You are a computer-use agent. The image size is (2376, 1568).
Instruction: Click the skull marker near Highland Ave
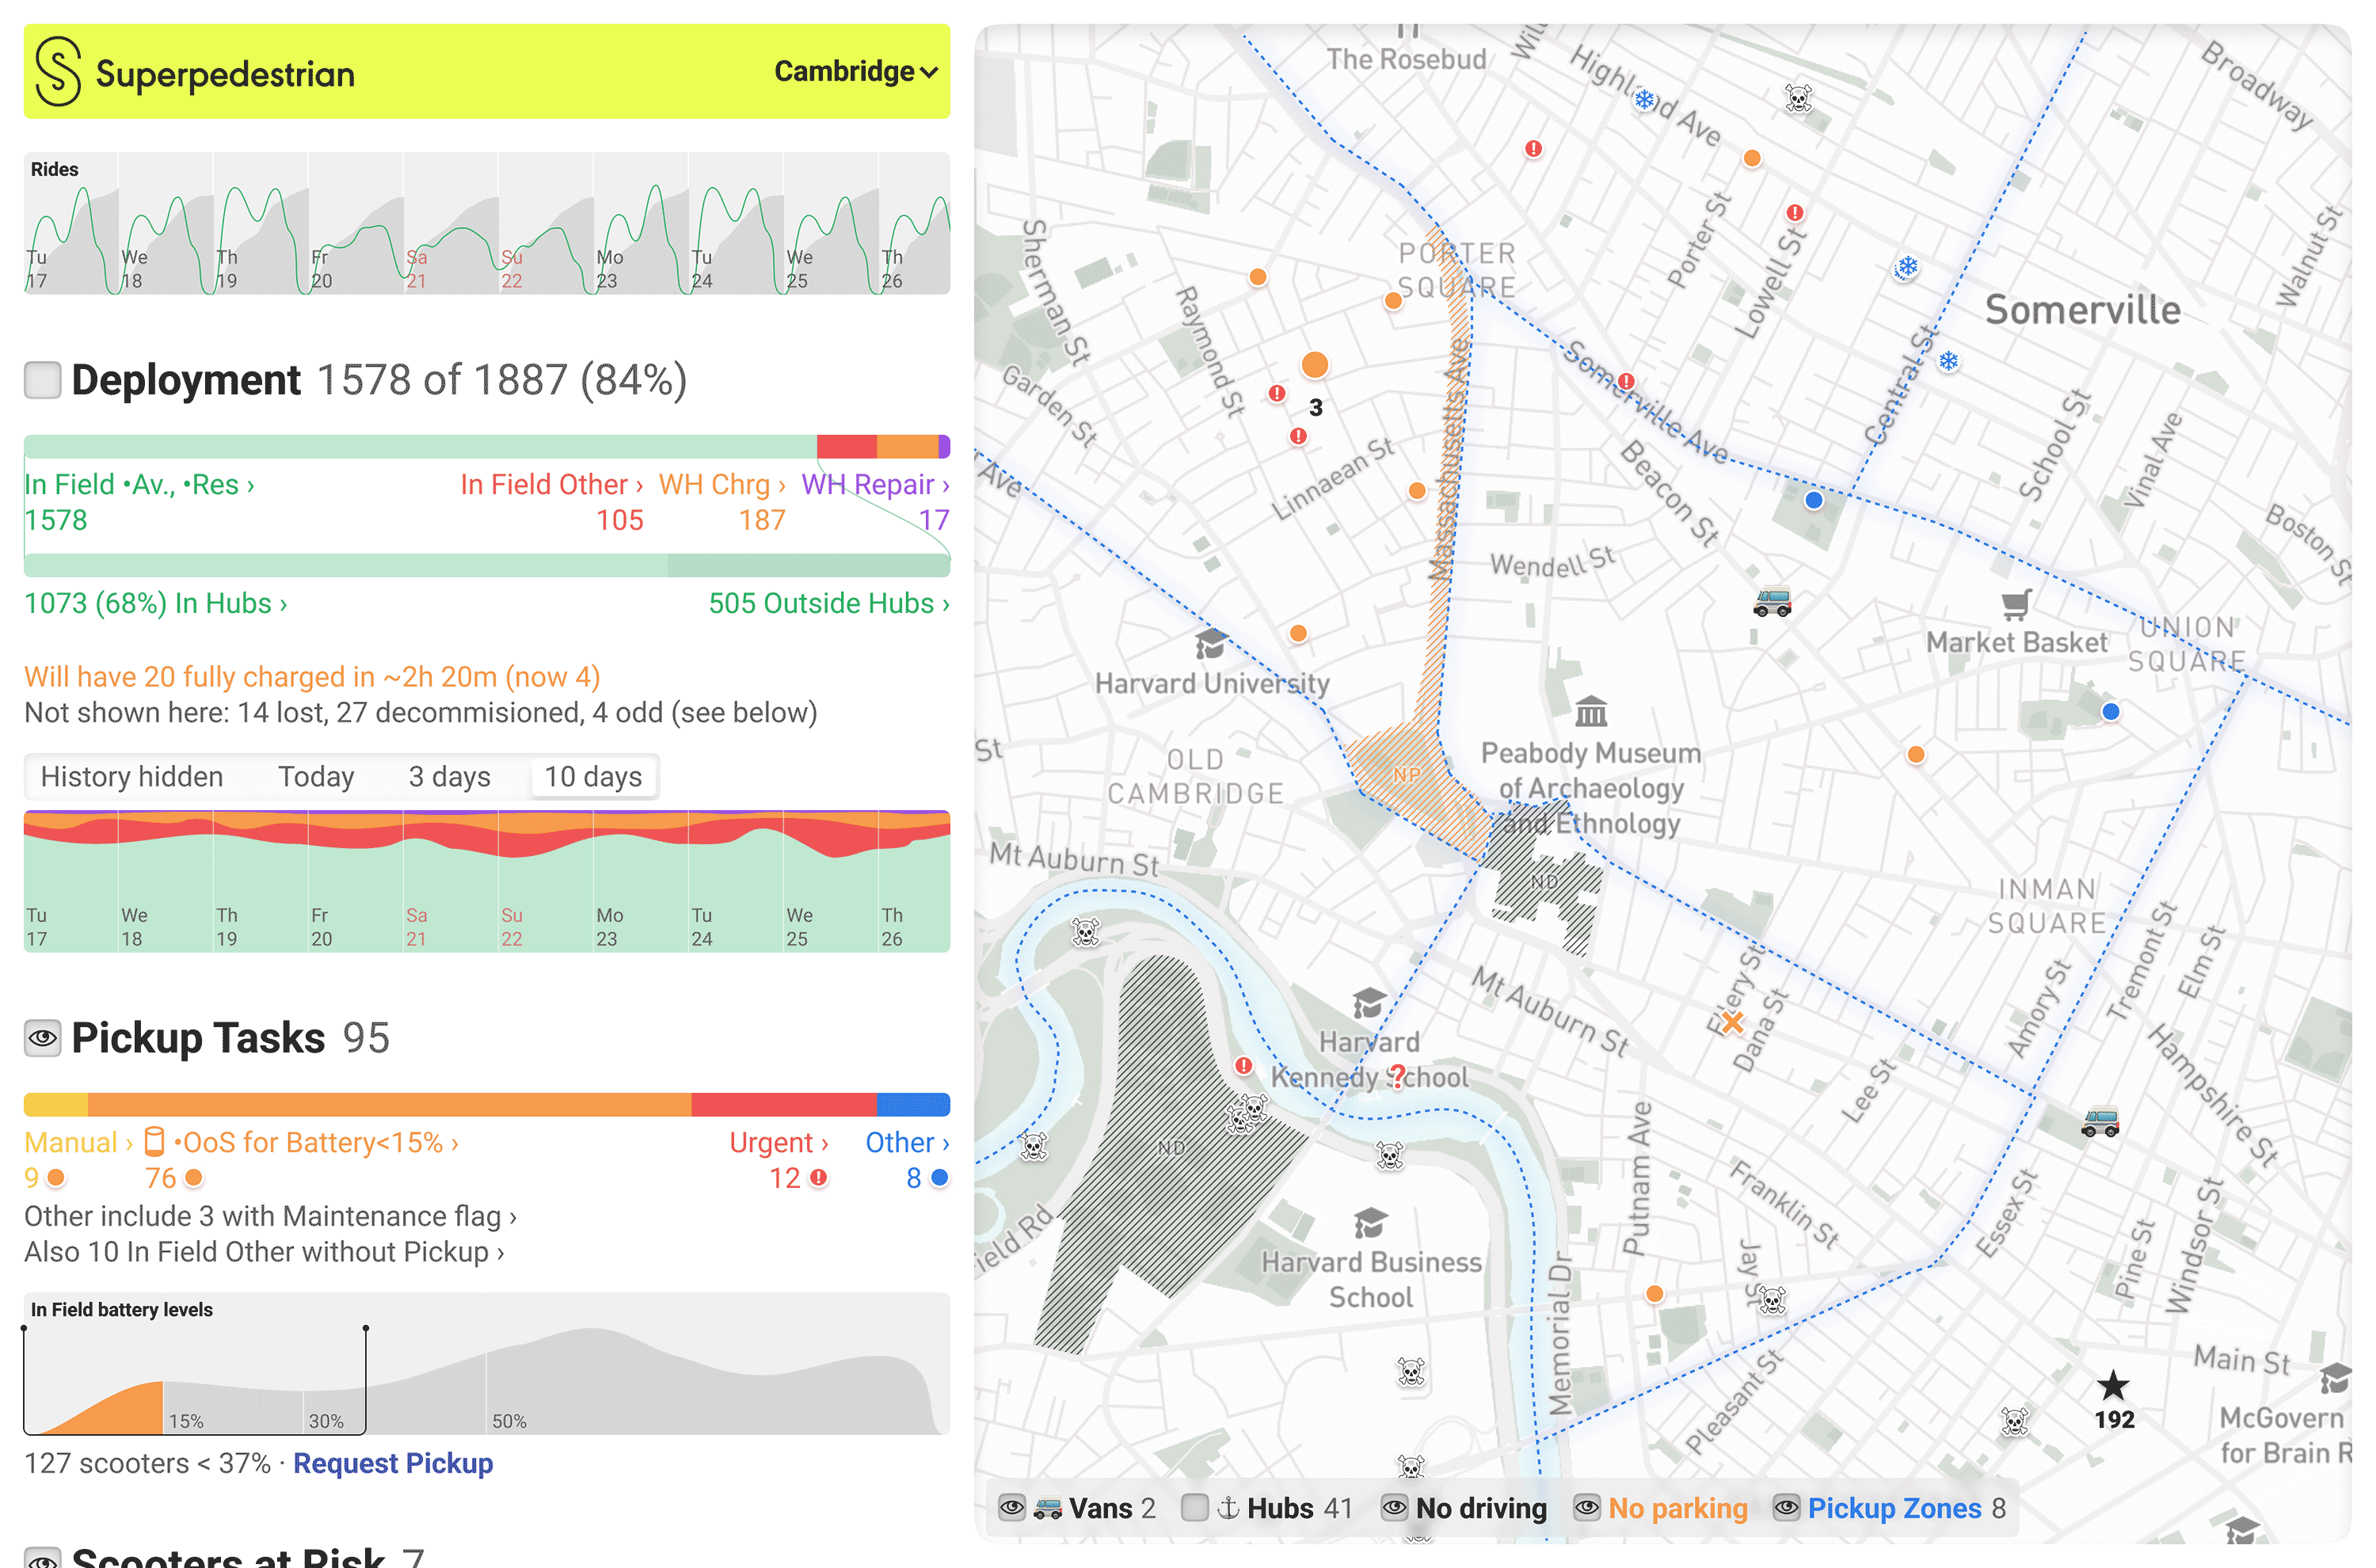click(x=1798, y=98)
